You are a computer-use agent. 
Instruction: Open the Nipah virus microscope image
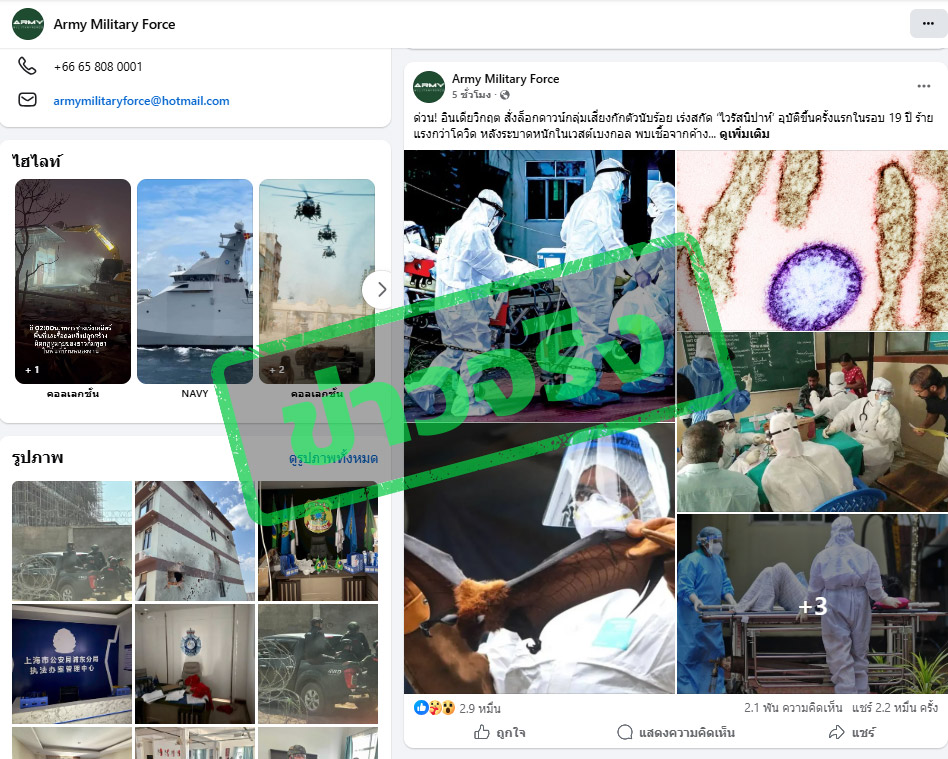click(x=812, y=240)
